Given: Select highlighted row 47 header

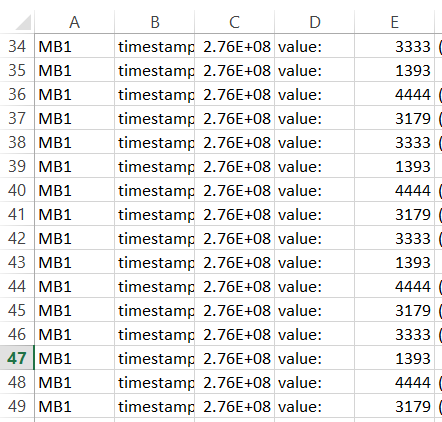Looking at the screenshot, I should click(x=17, y=358).
